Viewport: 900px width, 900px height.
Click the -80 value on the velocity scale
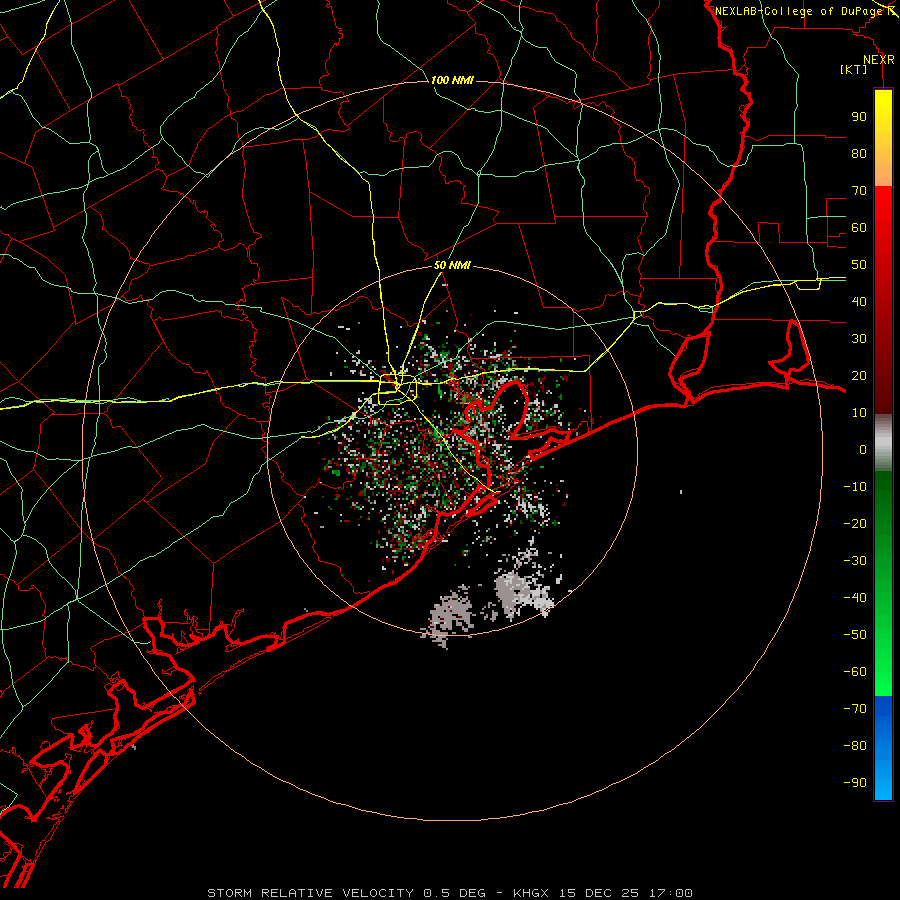pos(855,746)
